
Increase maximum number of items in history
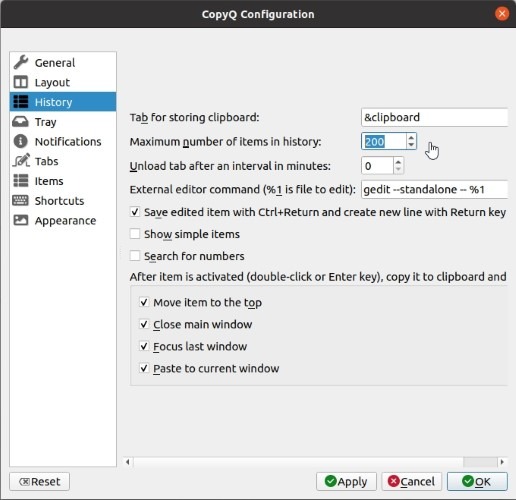pyautogui.click(x=411, y=137)
